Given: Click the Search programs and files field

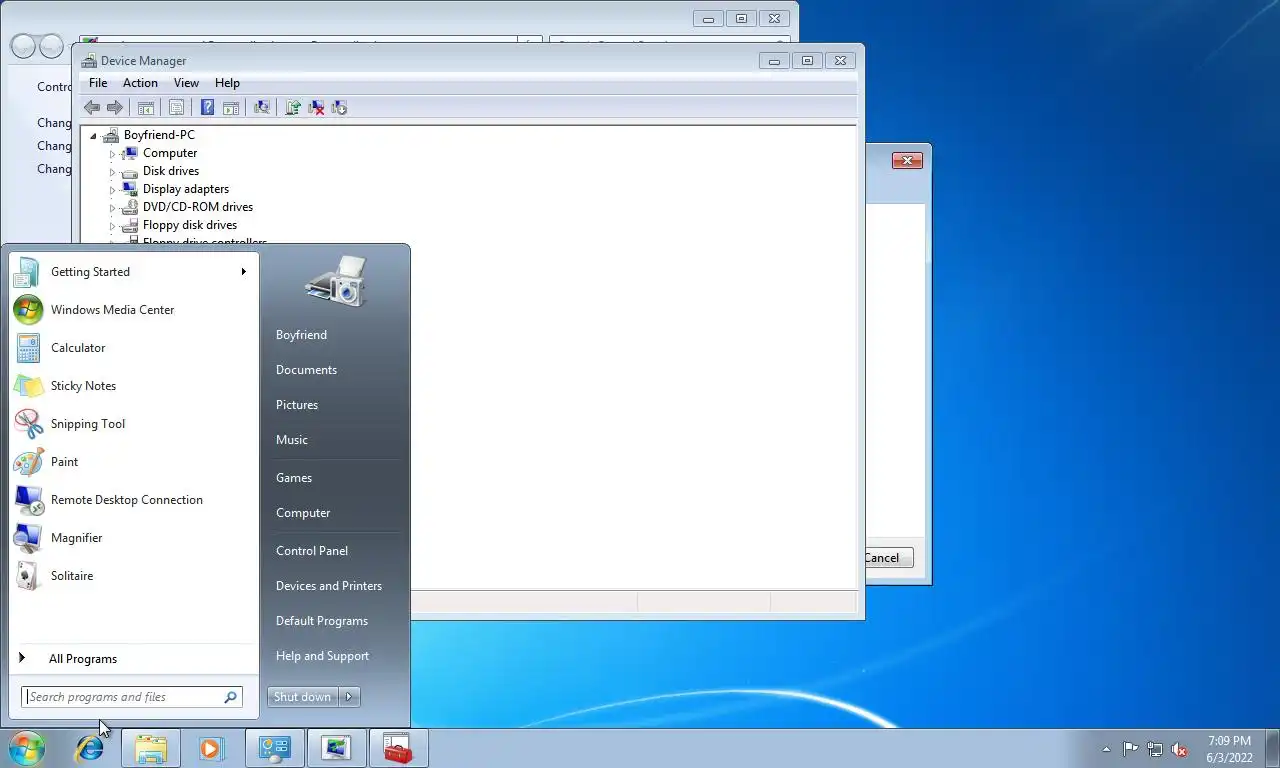Looking at the screenshot, I should tap(131, 697).
